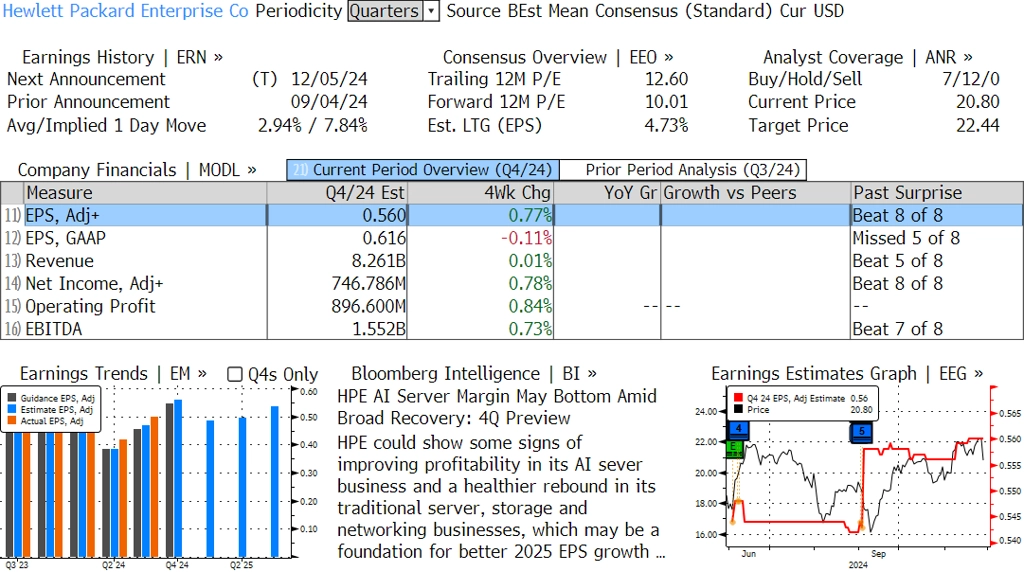Screen dimensions: 1024x572
Task: Click Est. LTG (EPS) value 4.73%
Action: [666, 125]
